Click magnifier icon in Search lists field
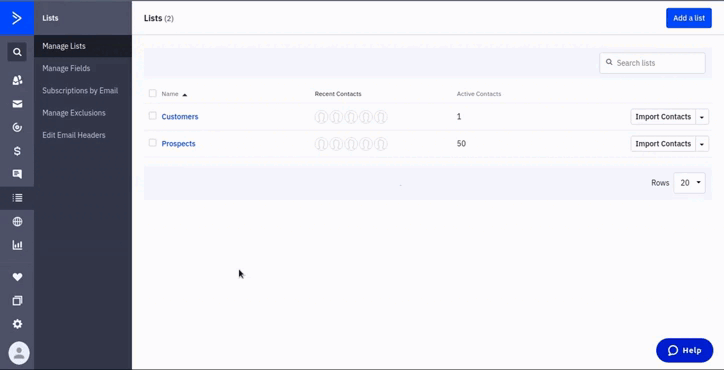The width and height of the screenshot is (724, 370). [x=609, y=62]
